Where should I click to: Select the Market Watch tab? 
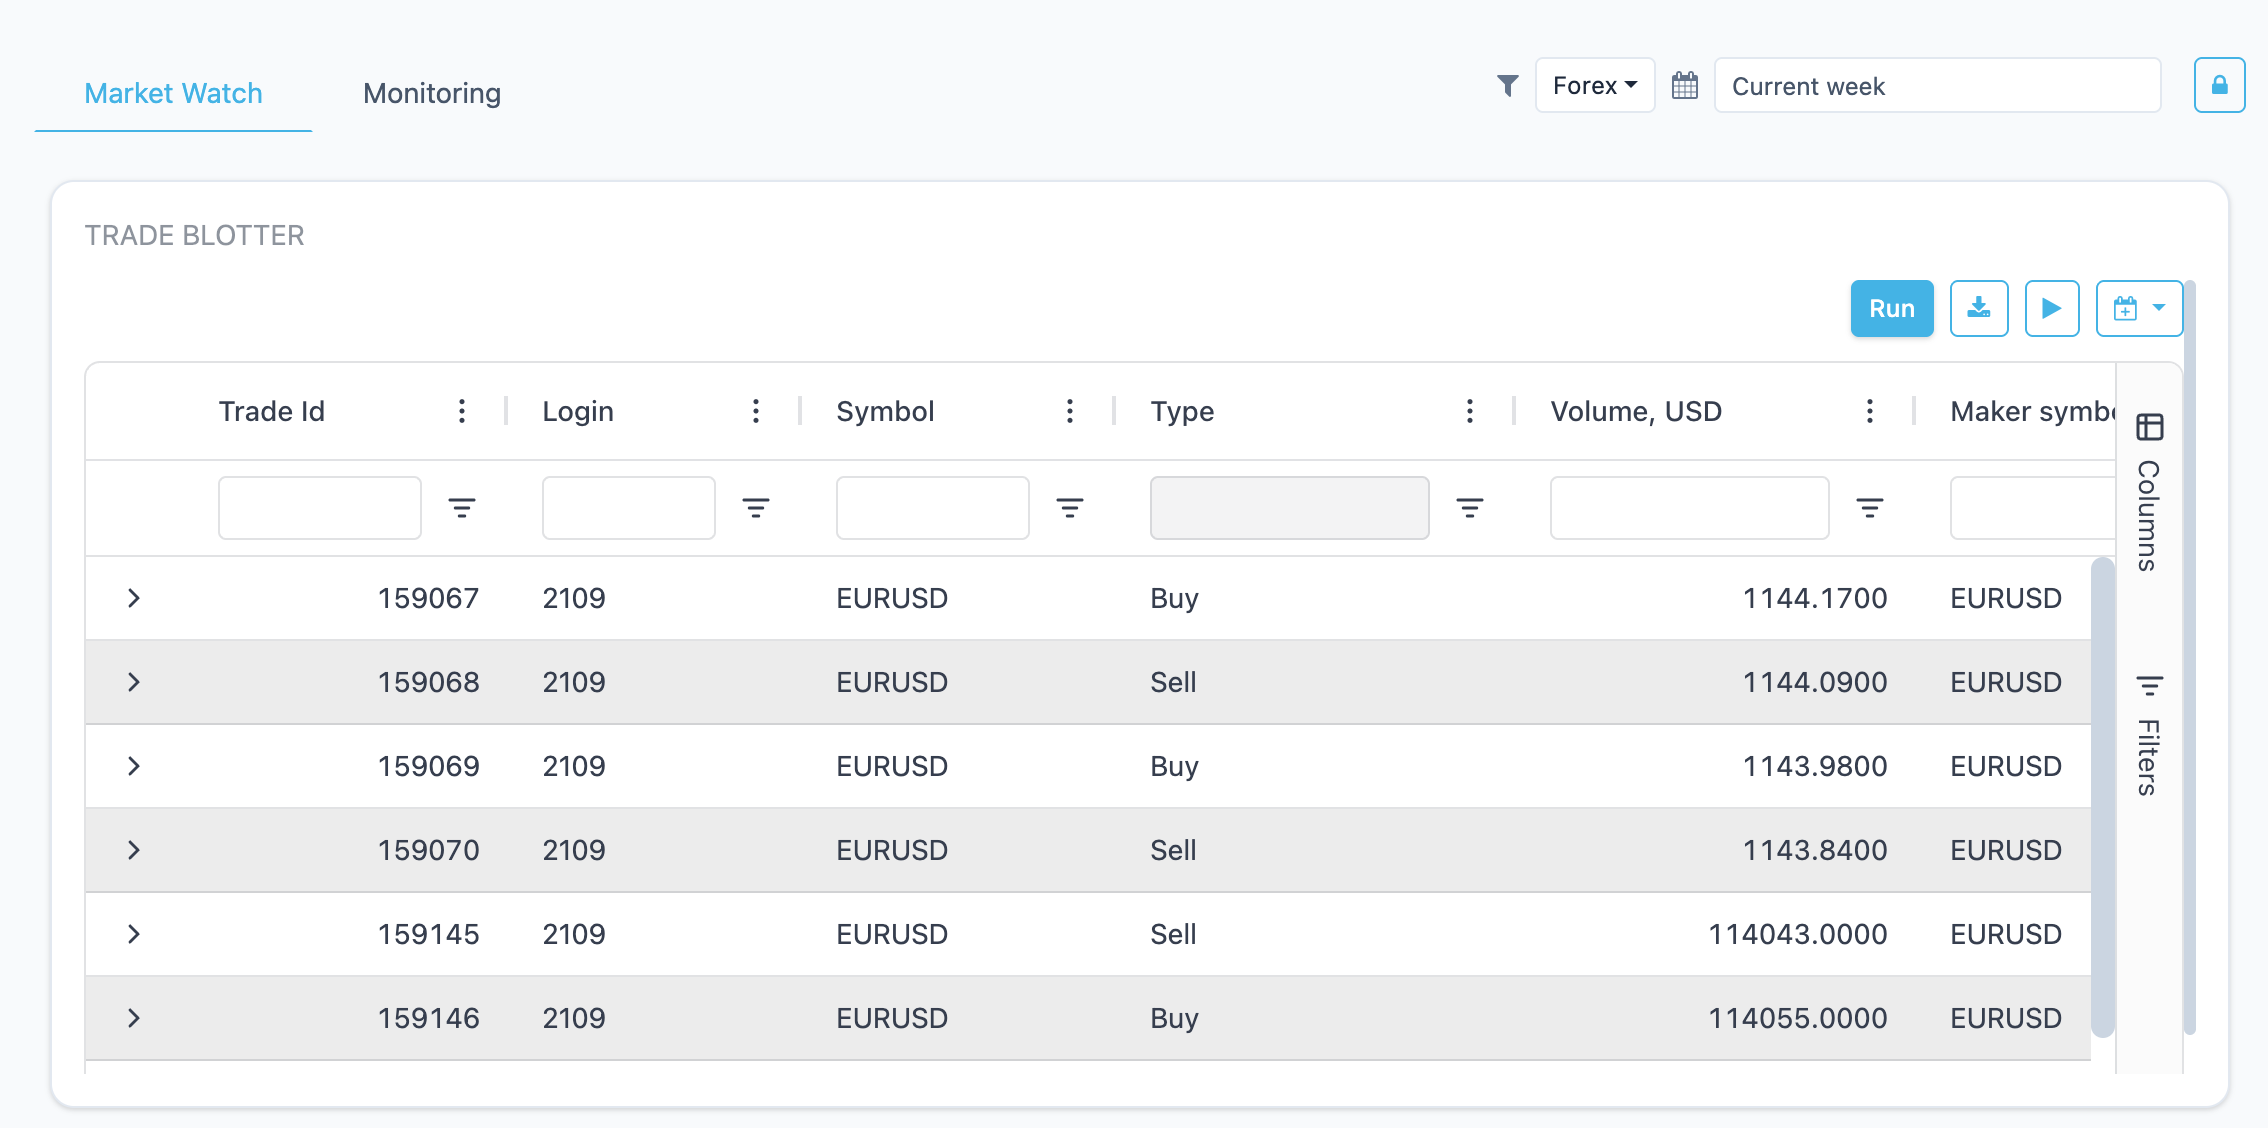point(173,93)
